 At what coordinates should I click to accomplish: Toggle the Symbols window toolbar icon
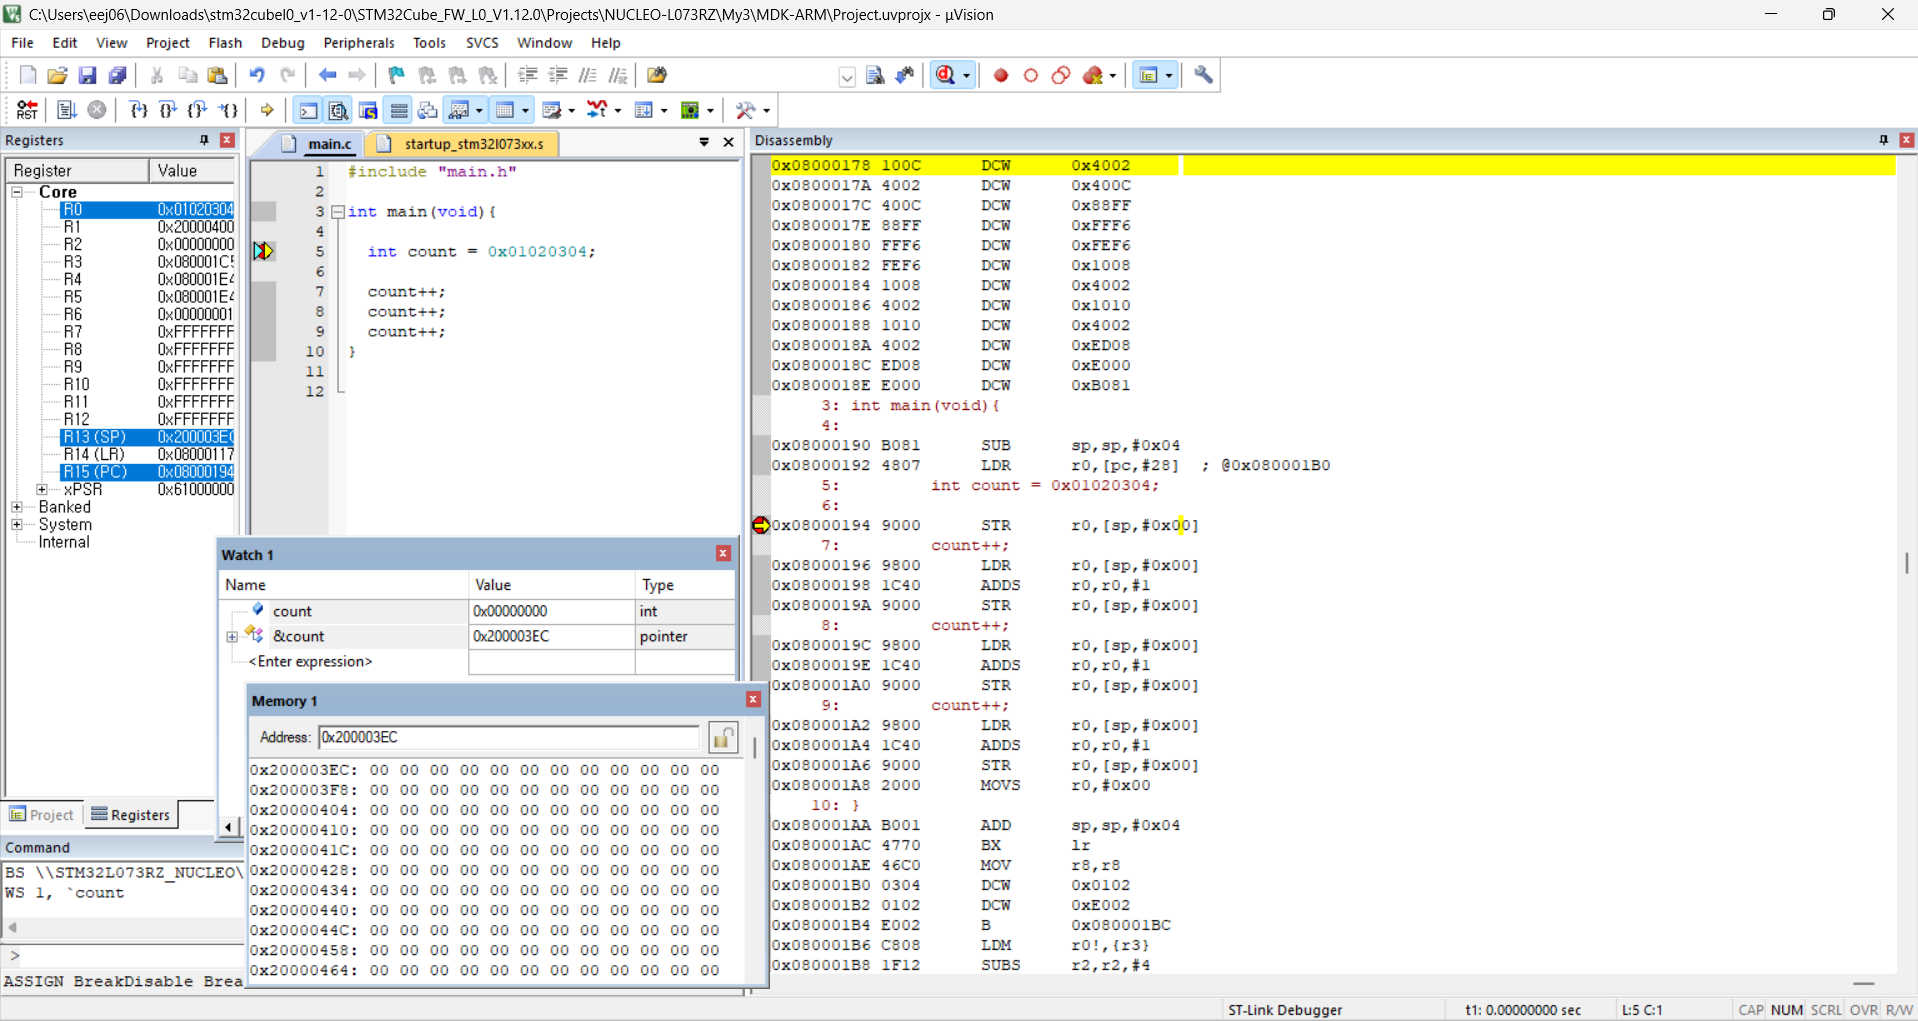[x=368, y=110]
